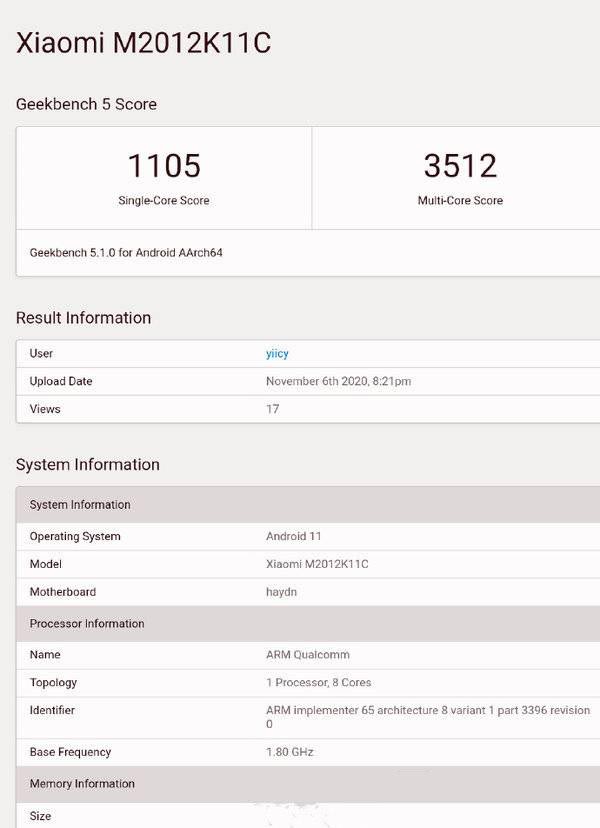Viewport: 600px width, 828px height.
Task: Select the 'Memory Information' table header
Action: point(308,784)
